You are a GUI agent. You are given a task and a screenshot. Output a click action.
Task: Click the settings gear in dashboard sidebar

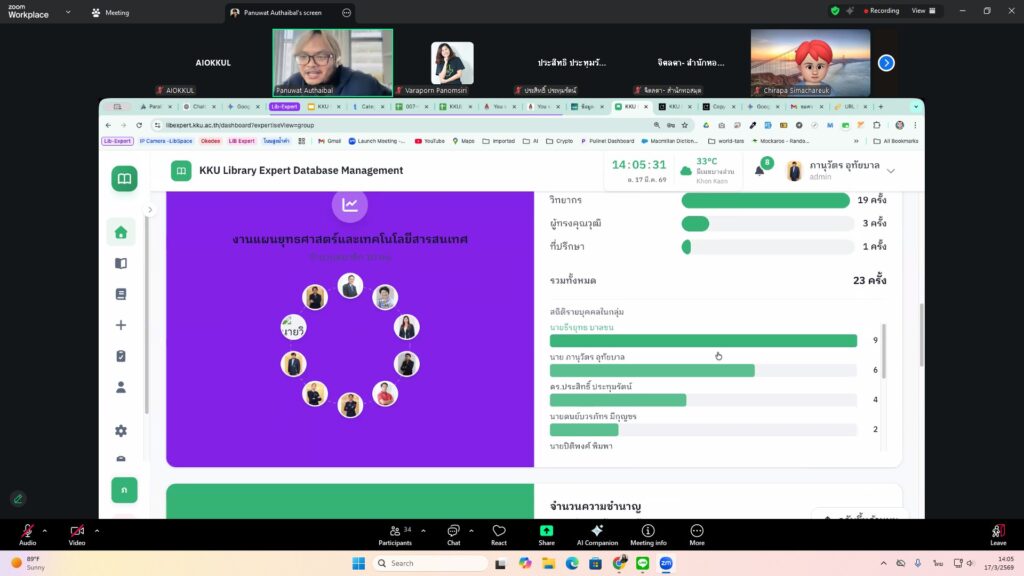tap(121, 430)
